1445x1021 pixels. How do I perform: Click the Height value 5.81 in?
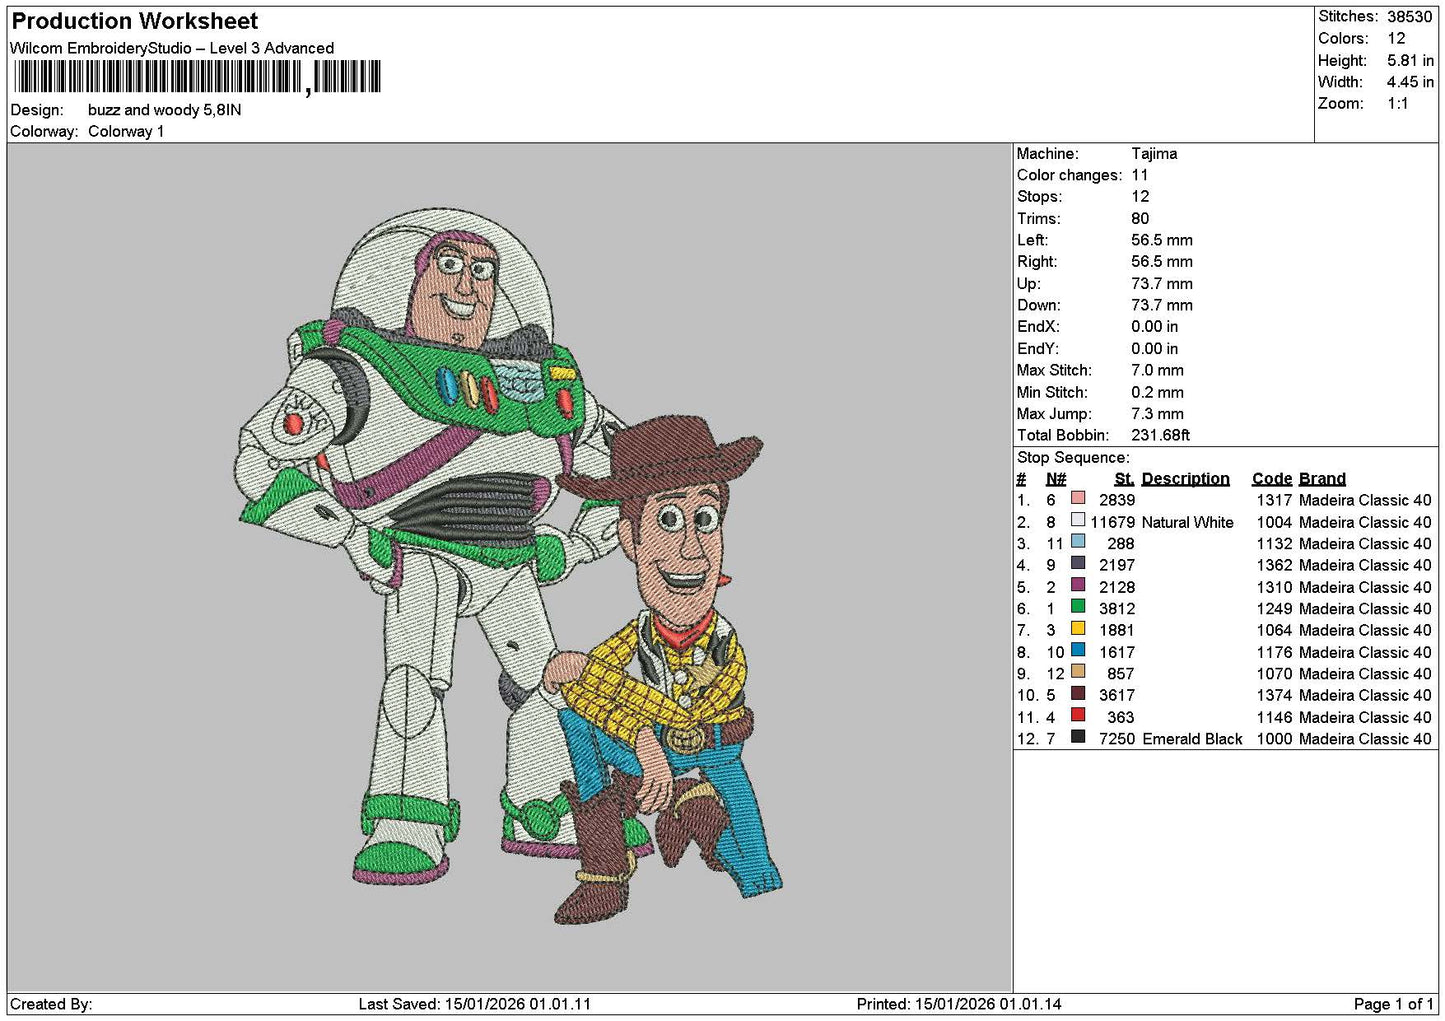point(1410,61)
